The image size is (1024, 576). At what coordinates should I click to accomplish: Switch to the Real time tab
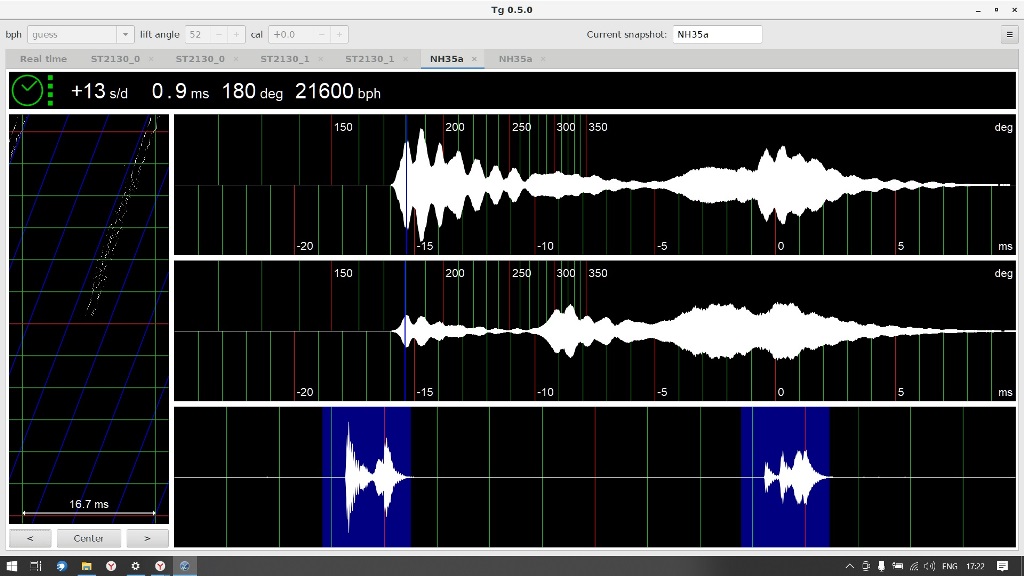click(43, 59)
